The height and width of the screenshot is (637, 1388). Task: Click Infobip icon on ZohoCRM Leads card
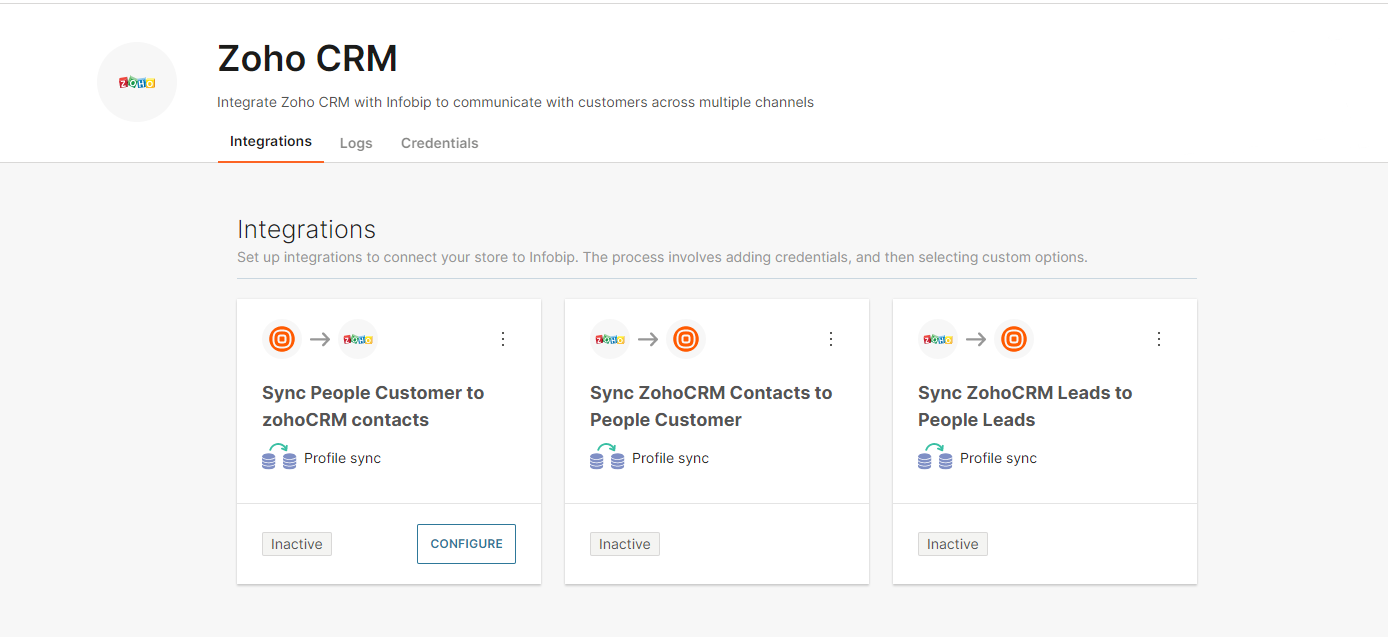[1014, 339]
